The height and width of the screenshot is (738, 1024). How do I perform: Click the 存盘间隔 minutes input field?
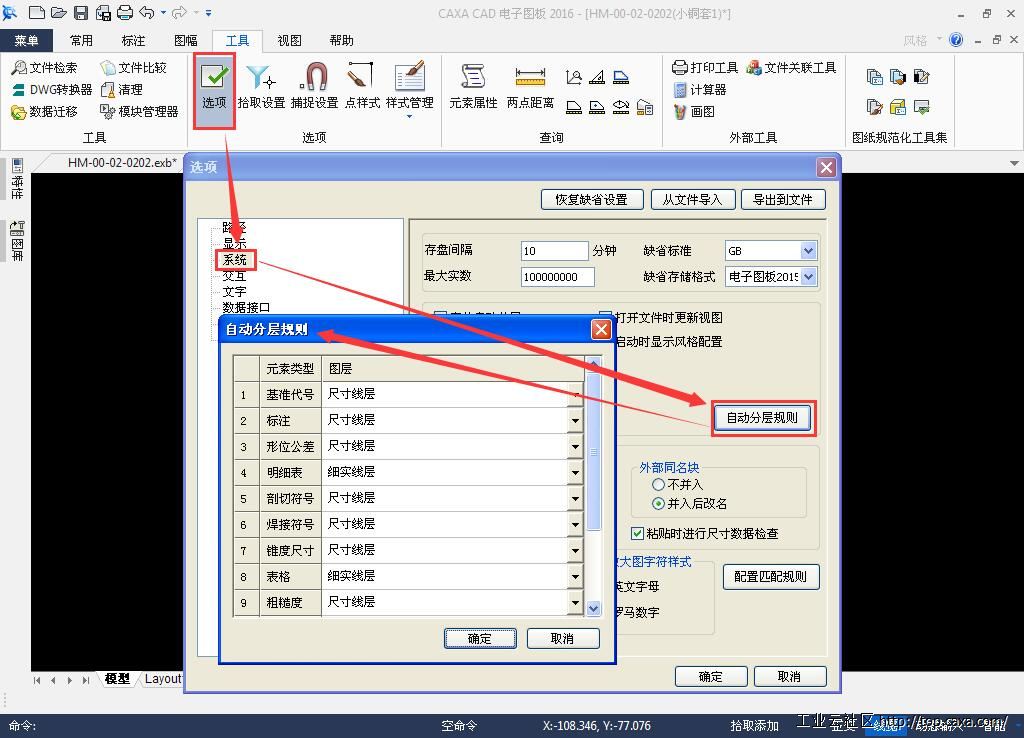pos(554,251)
